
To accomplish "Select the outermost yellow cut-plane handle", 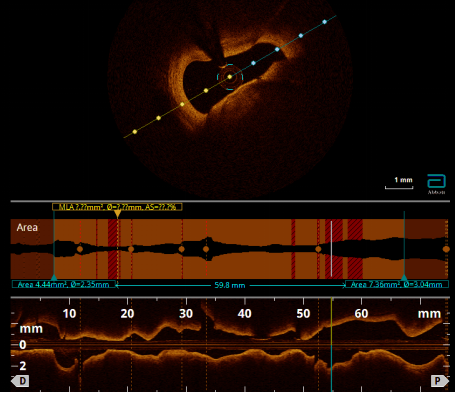I will click(135, 132).
